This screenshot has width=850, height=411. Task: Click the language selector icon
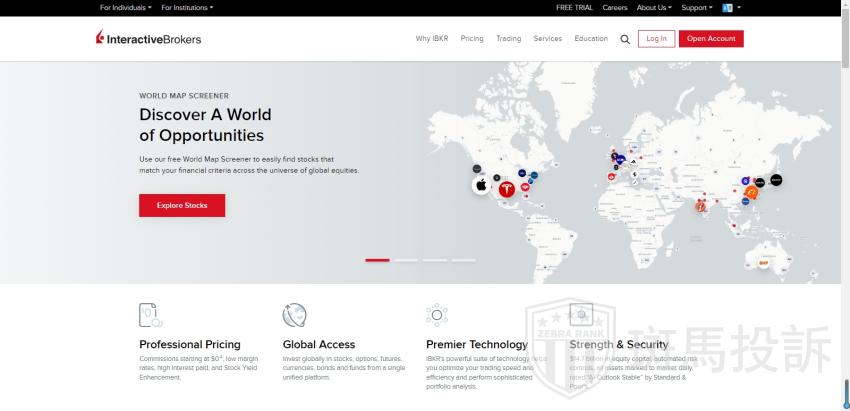click(x=728, y=7)
